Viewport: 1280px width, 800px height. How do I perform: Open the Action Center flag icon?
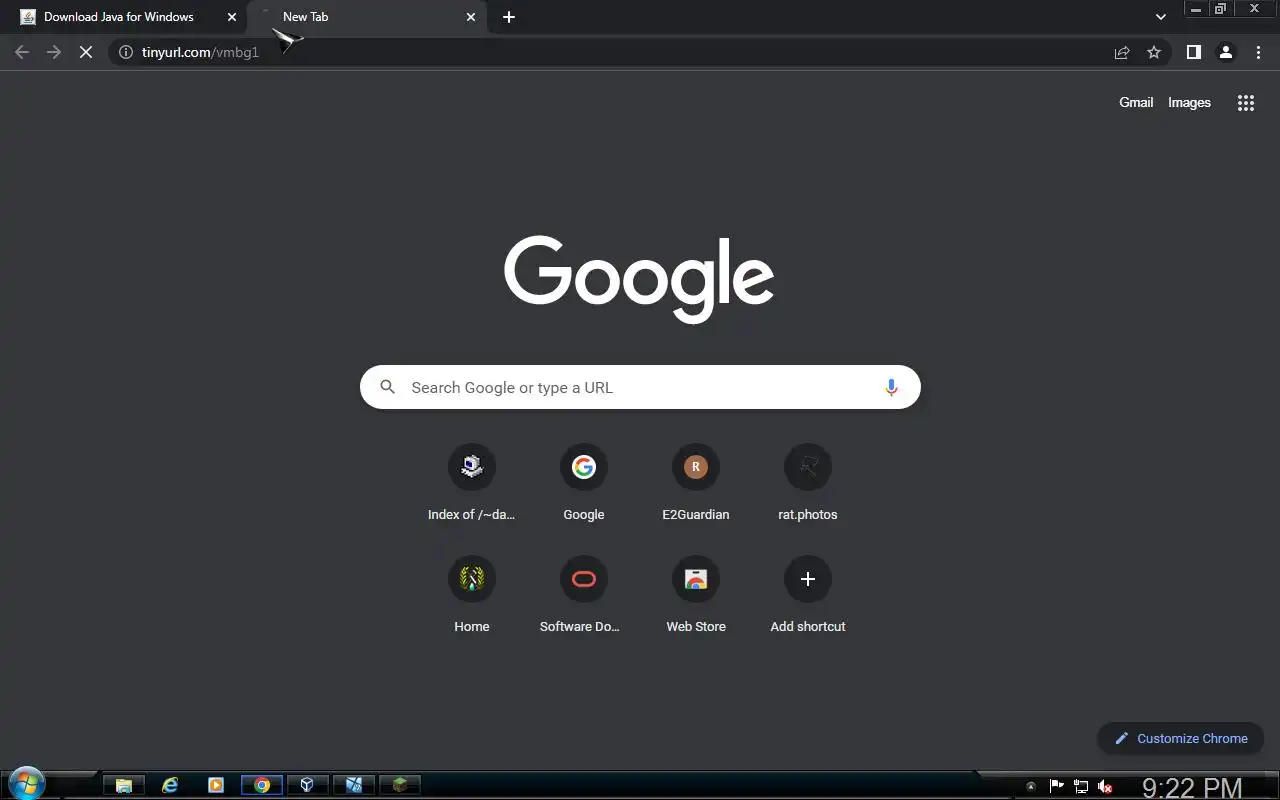tap(1056, 786)
